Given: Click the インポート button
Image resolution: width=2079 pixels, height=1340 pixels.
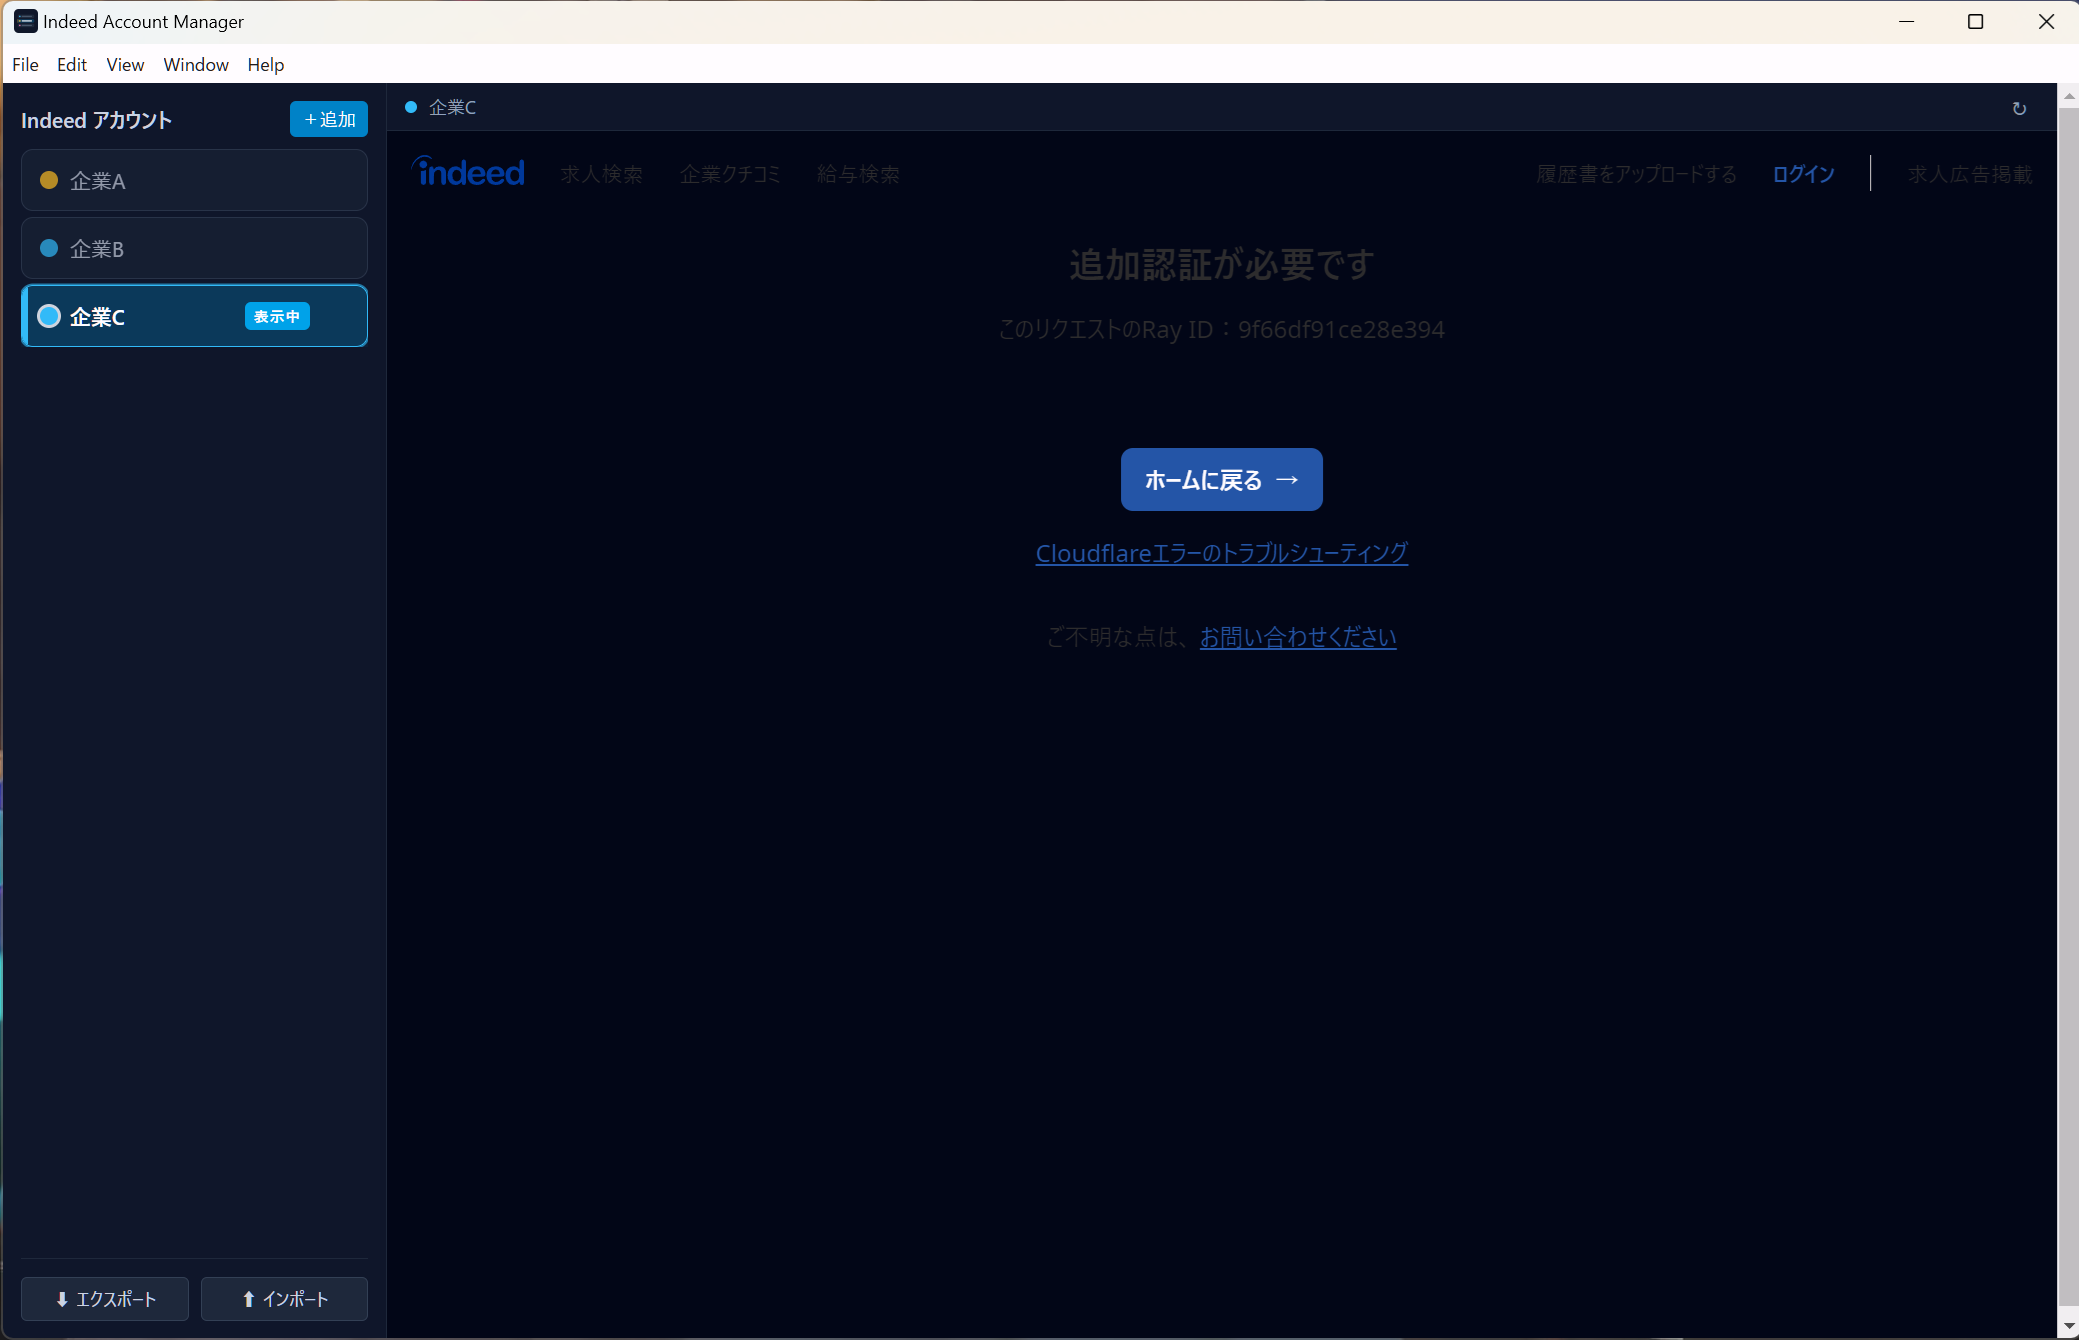Looking at the screenshot, I should [284, 1299].
